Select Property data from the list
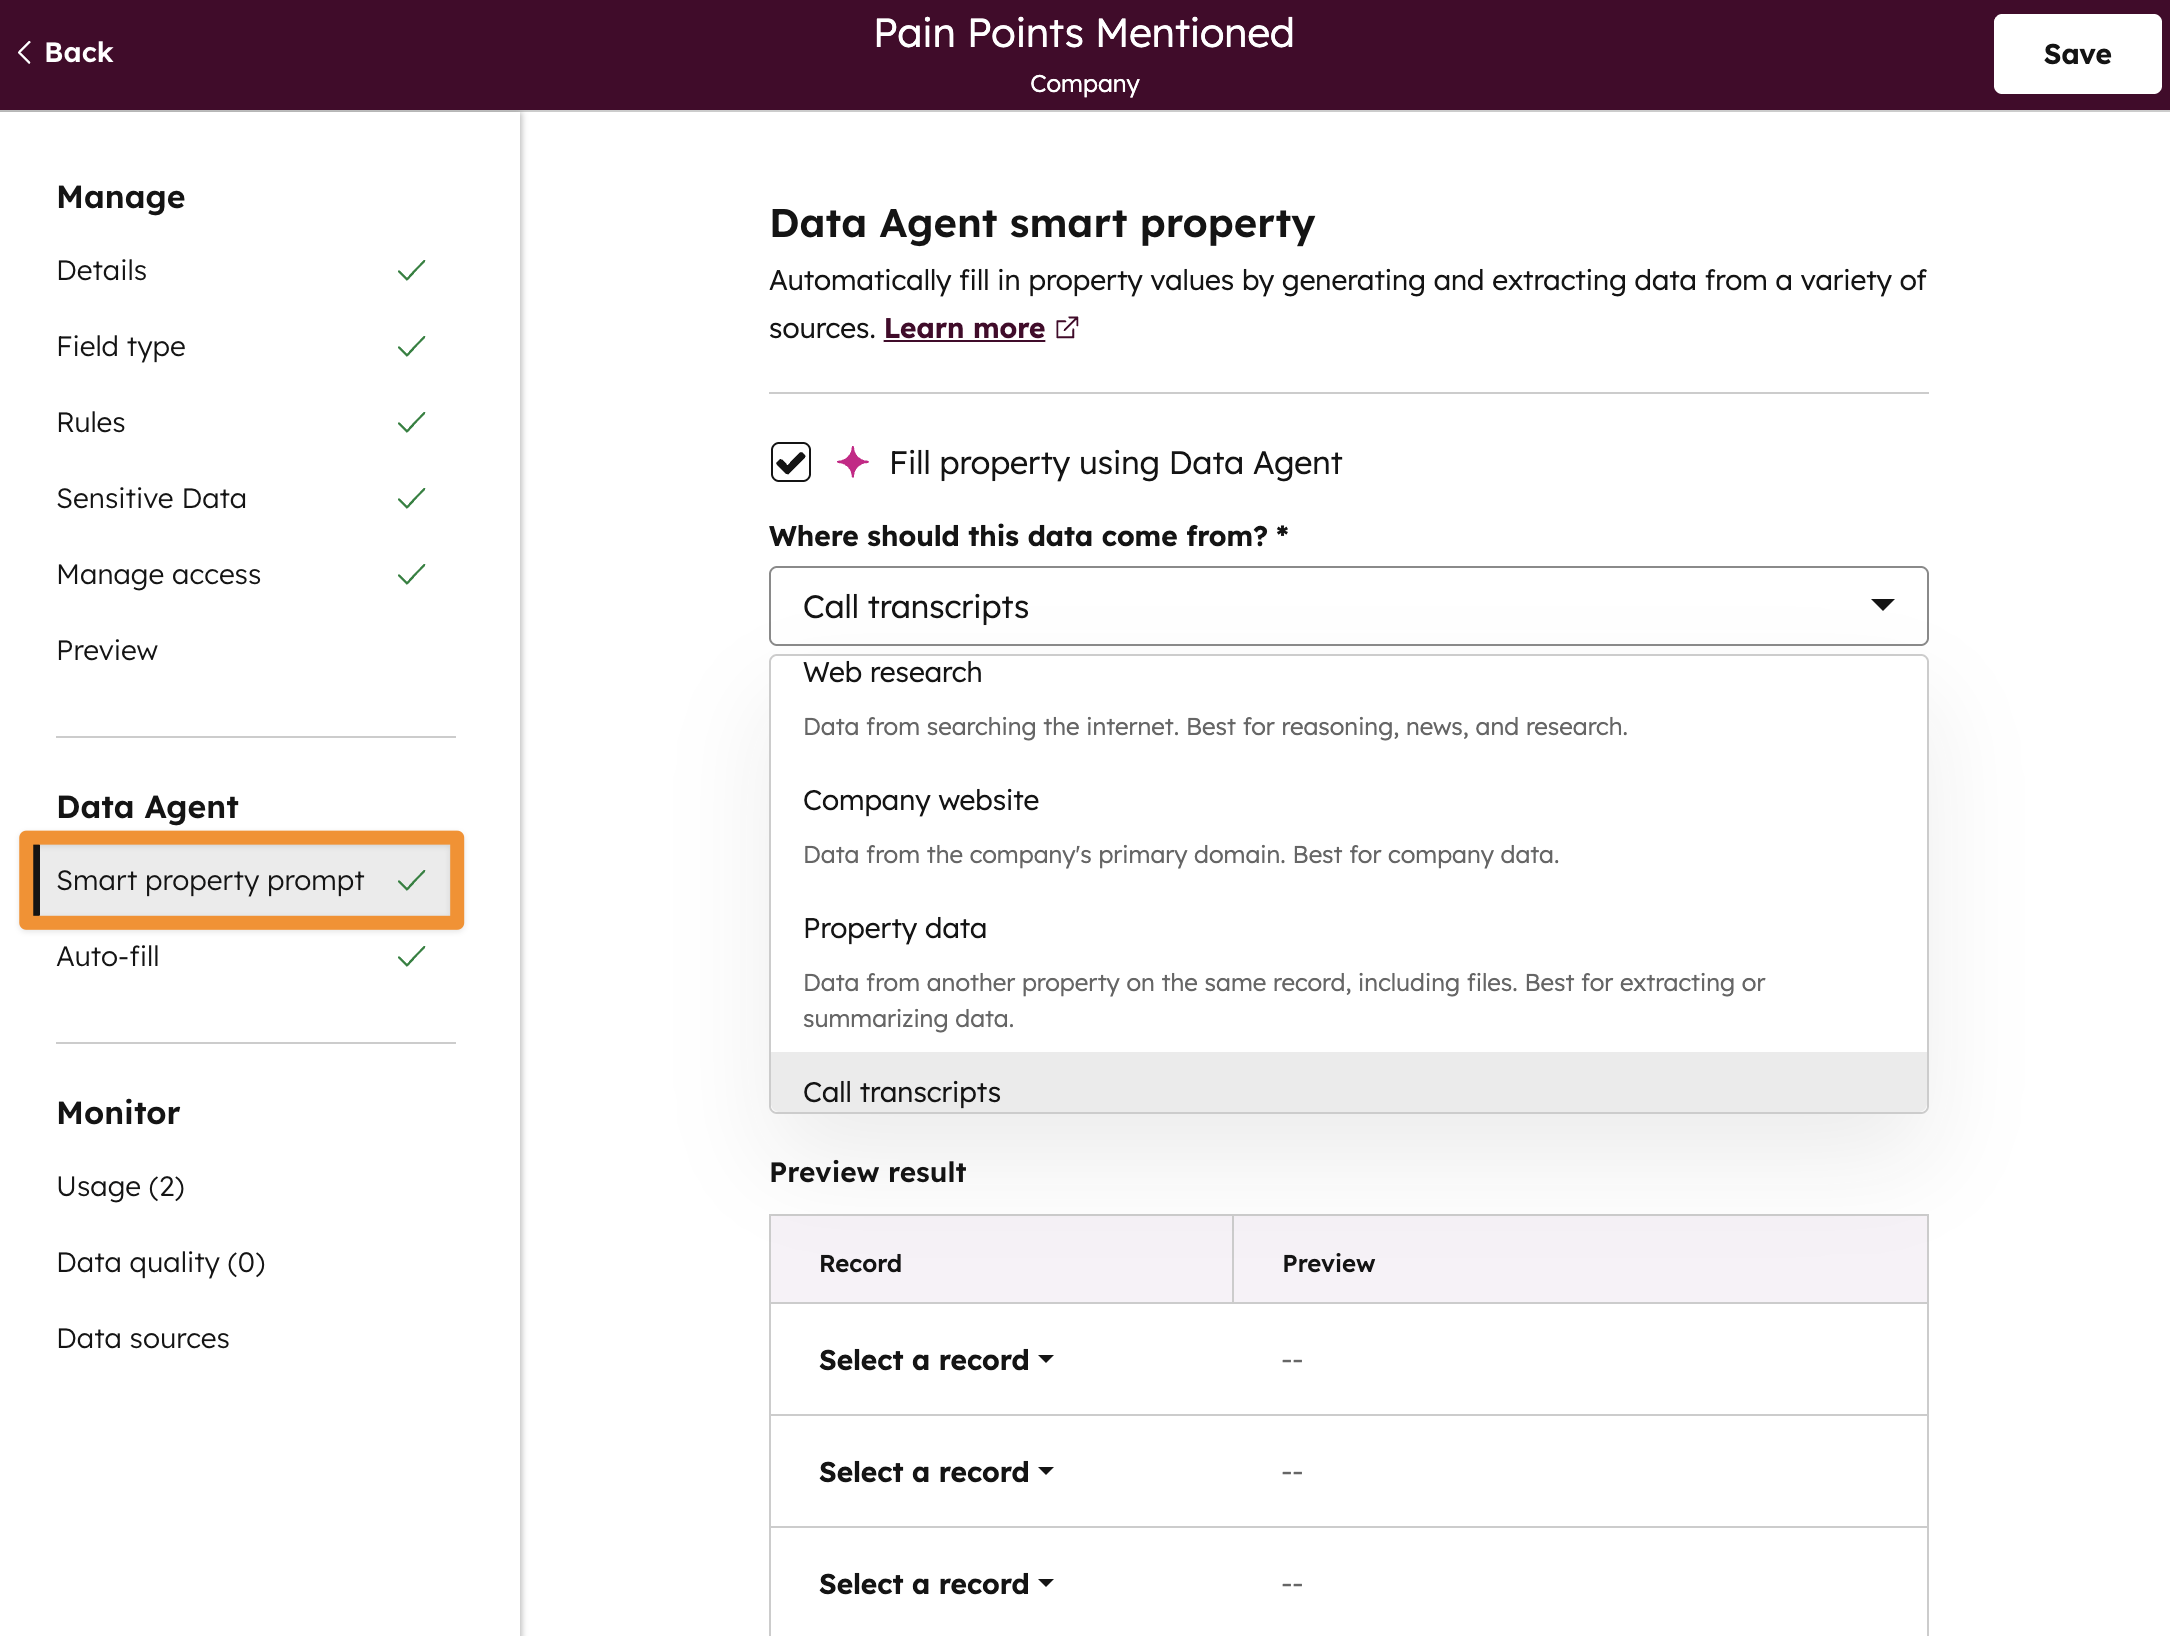2170x1636 pixels. tap(894, 929)
